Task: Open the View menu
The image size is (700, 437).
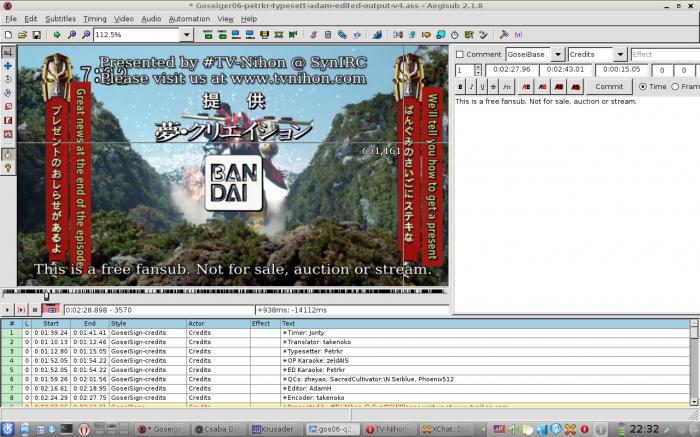Action: pos(225,19)
